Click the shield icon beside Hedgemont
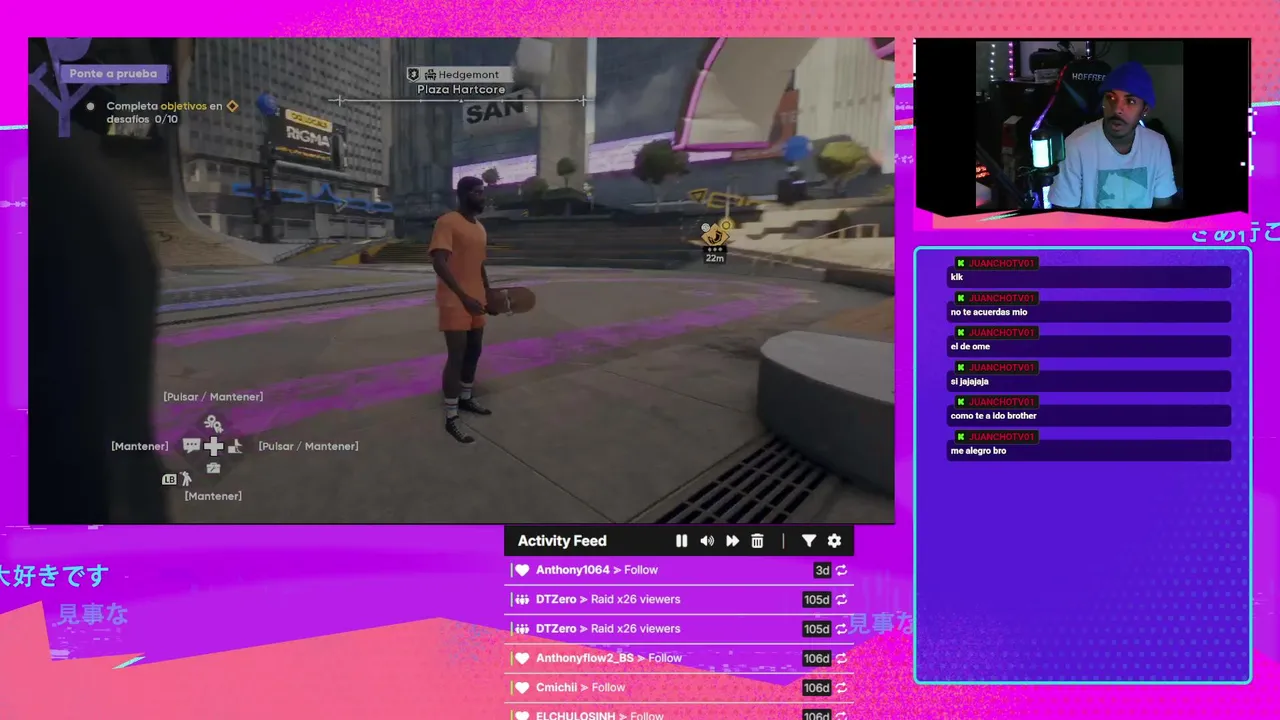Viewport: 1280px width, 720px height. click(x=413, y=74)
